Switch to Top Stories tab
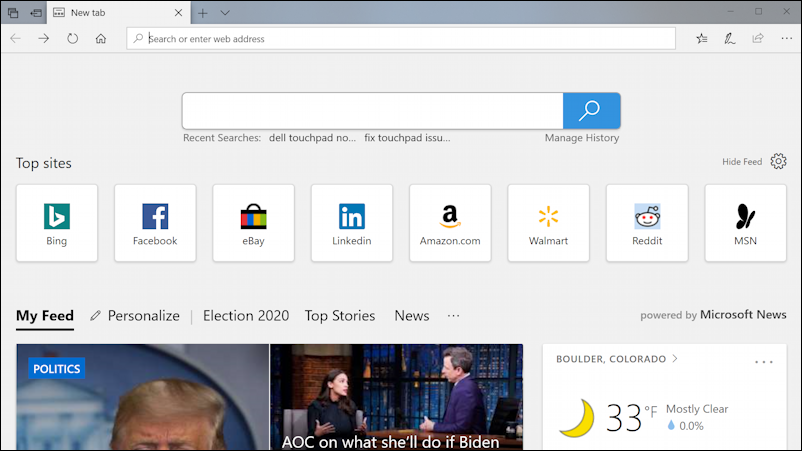The image size is (802, 451). [340, 316]
